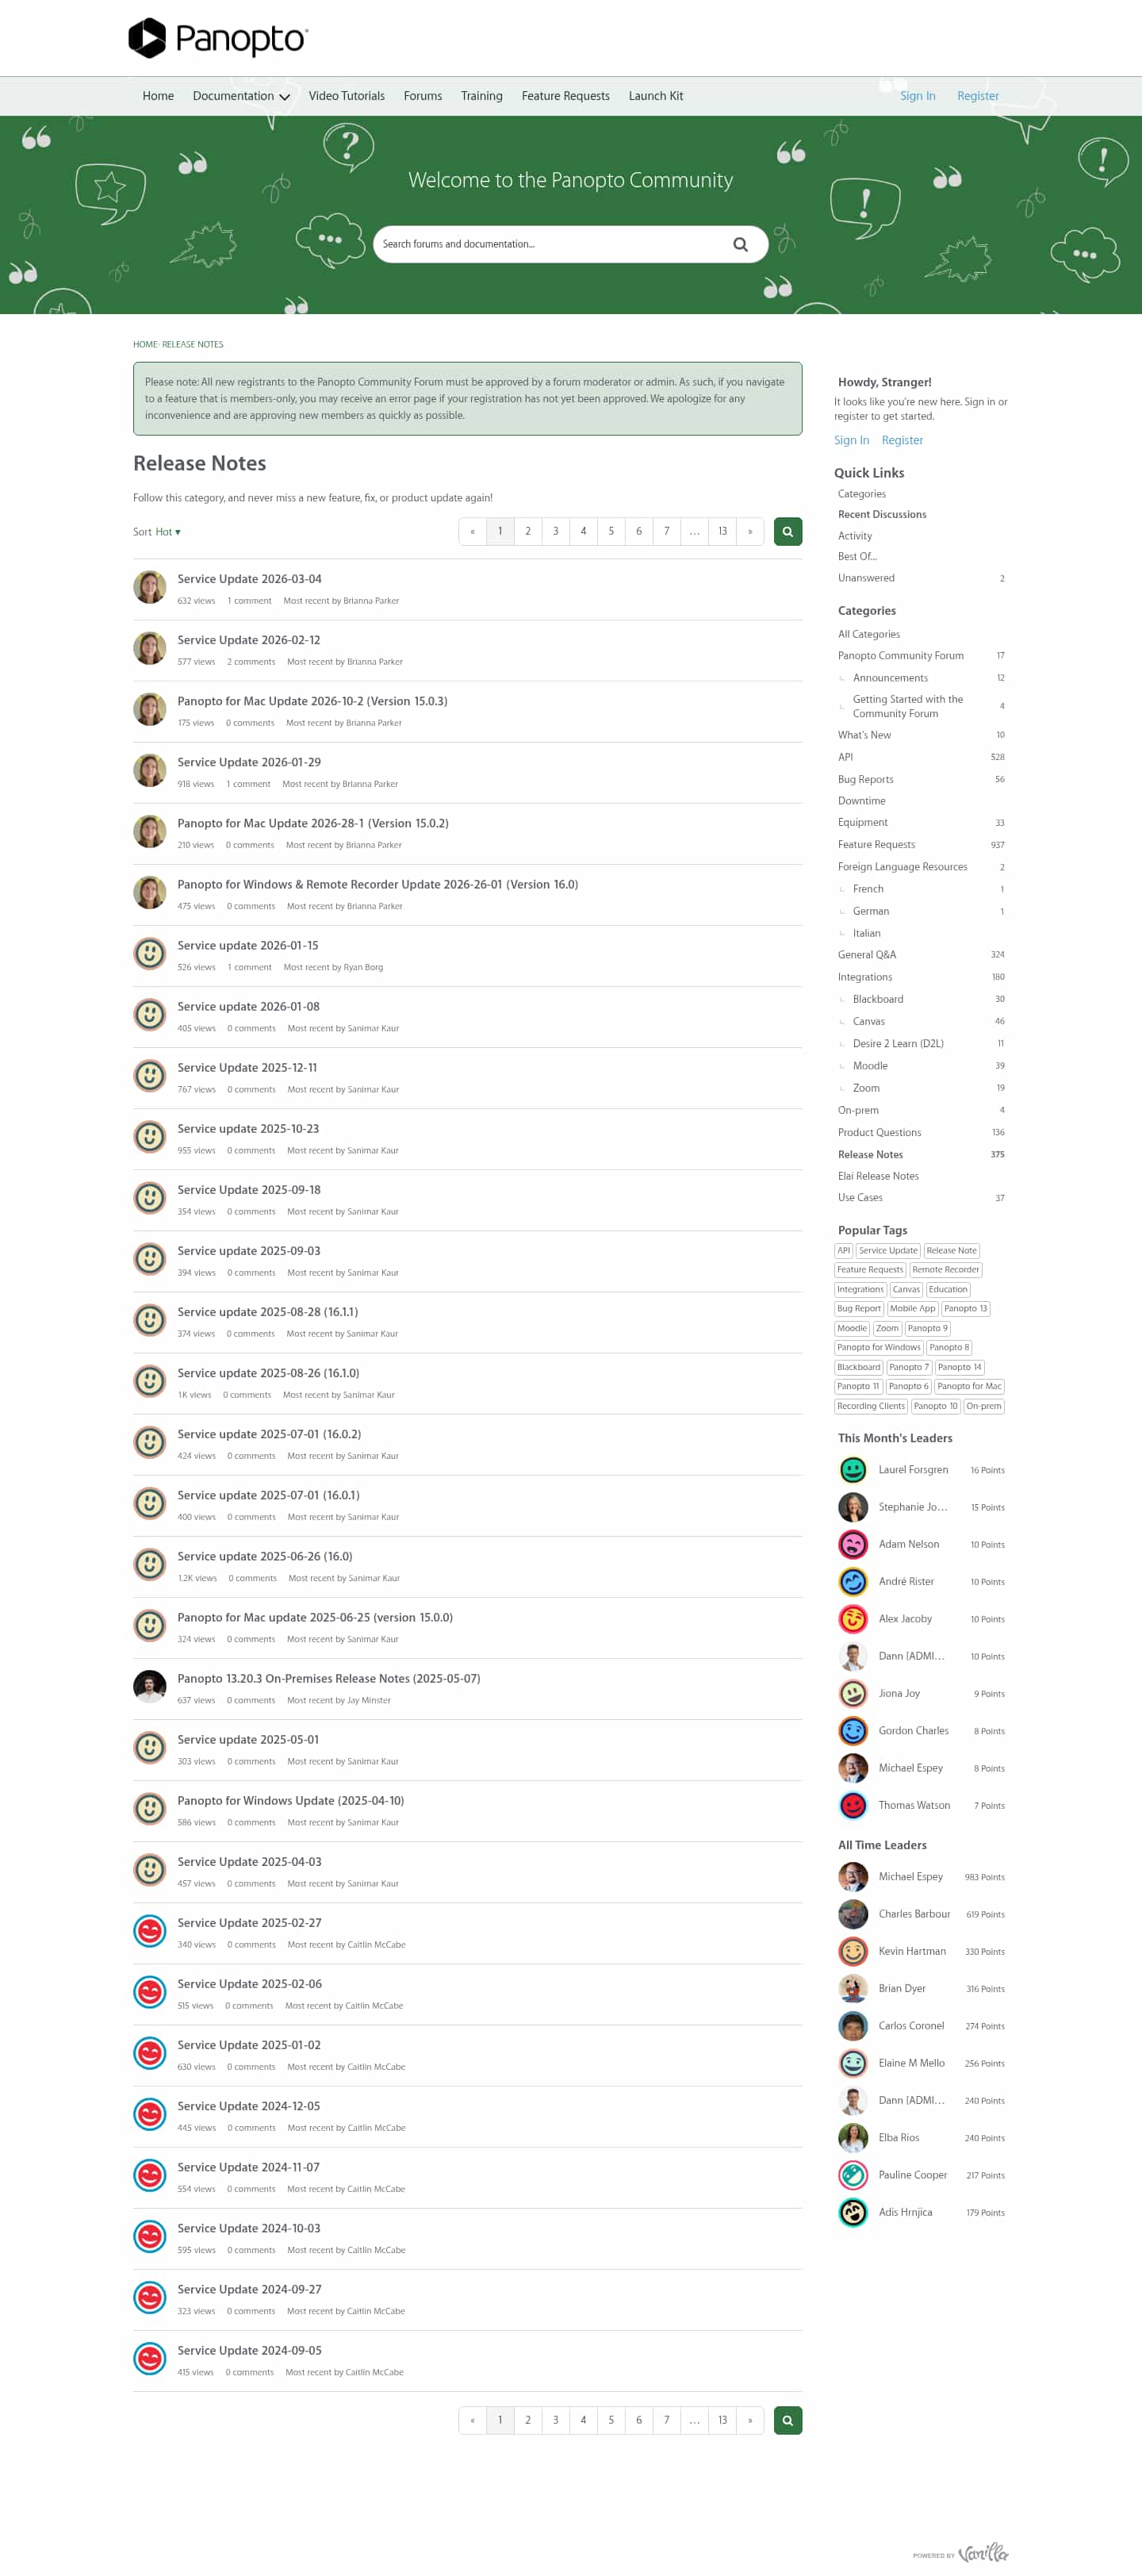This screenshot has height=2576, width=1142.
Task: Go to page 13 in bottom pagination
Action: [x=722, y=2420]
